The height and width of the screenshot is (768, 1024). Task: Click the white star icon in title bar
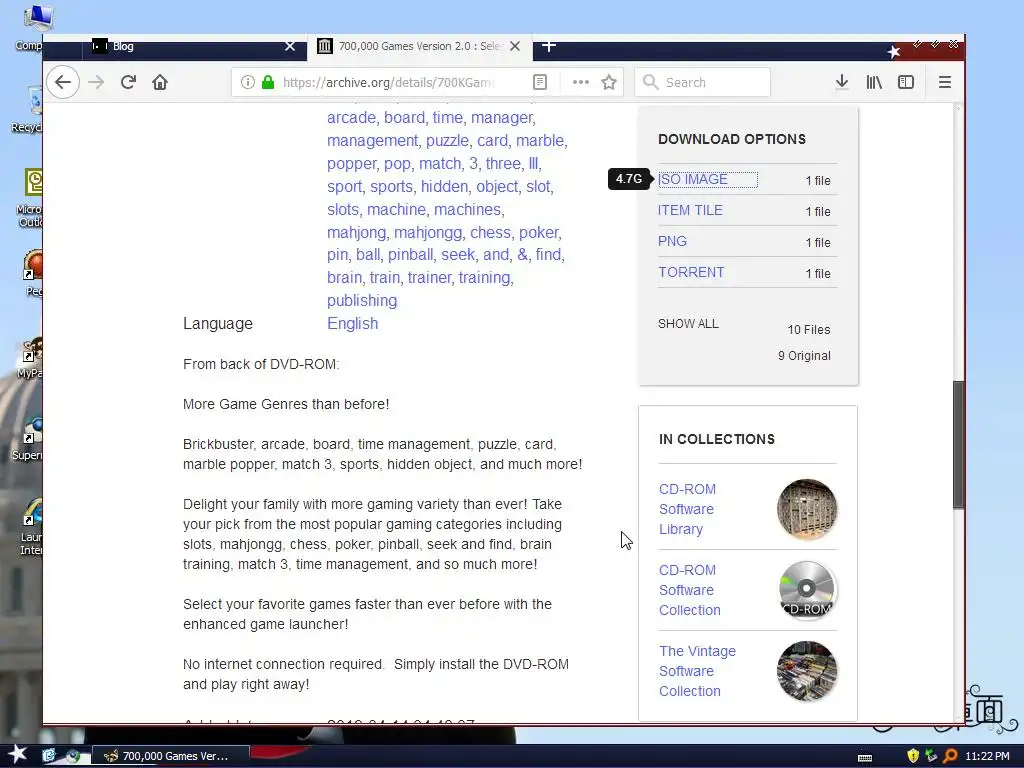click(x=893, y=51)
